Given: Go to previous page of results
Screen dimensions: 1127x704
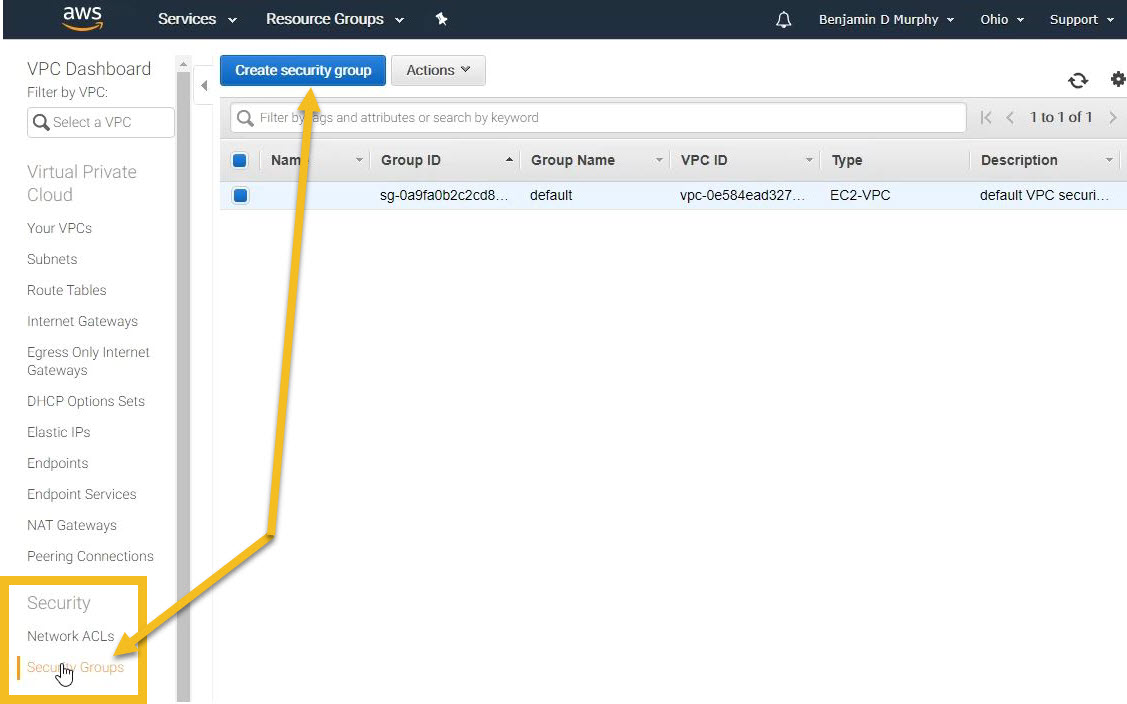Looking at the screenshot, I should pyautogui.click(x=1010, y=117).
